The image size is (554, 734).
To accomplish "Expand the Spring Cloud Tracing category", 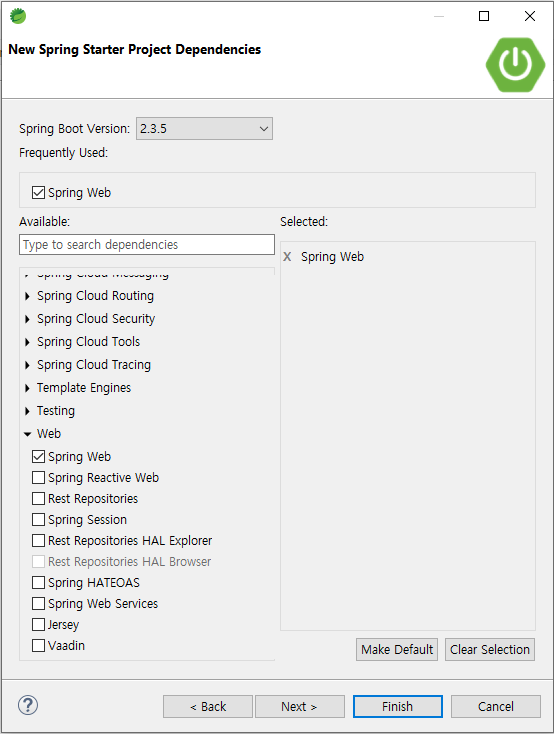I will (27, 365).
